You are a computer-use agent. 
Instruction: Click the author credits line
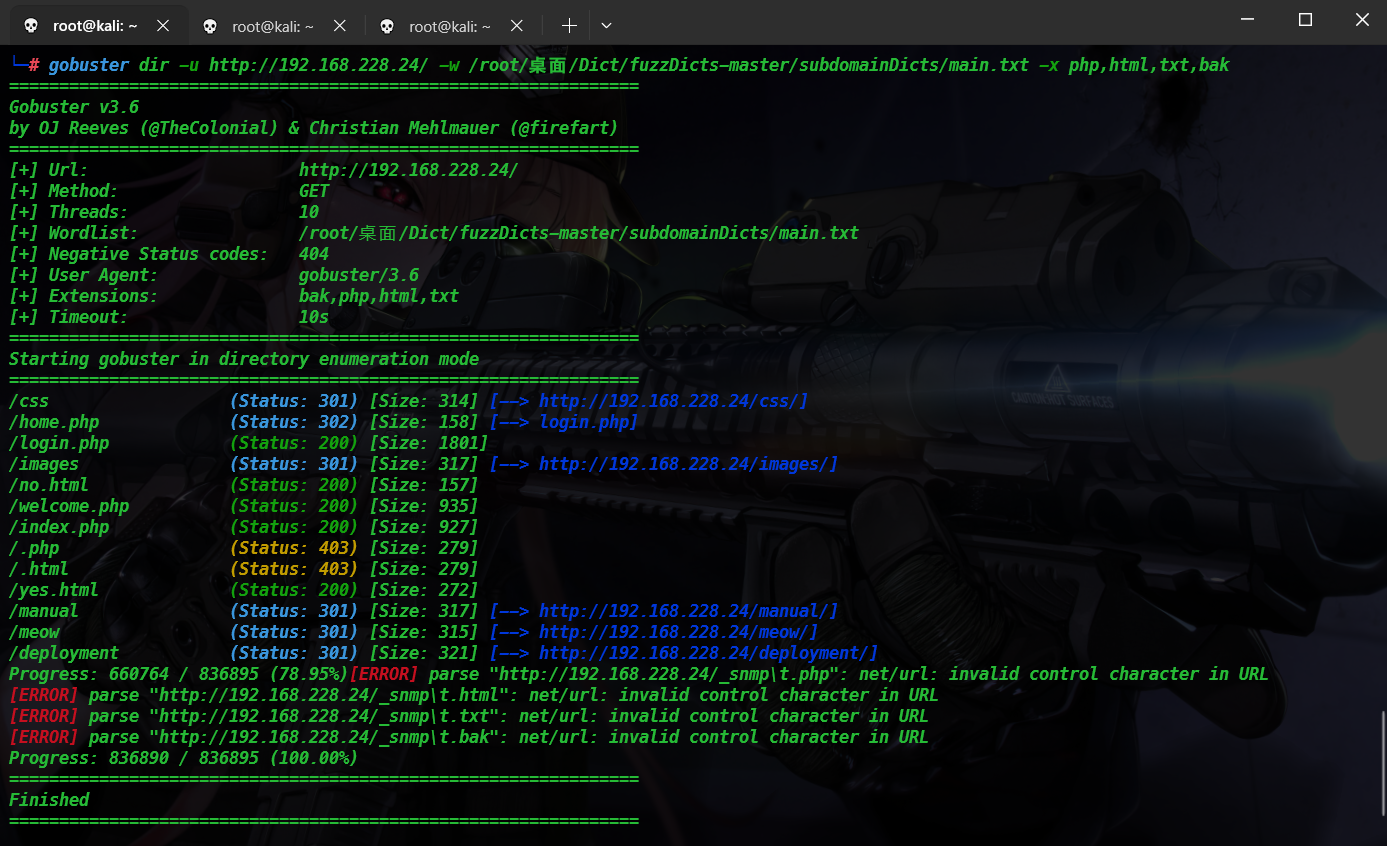tap(314, 128)
